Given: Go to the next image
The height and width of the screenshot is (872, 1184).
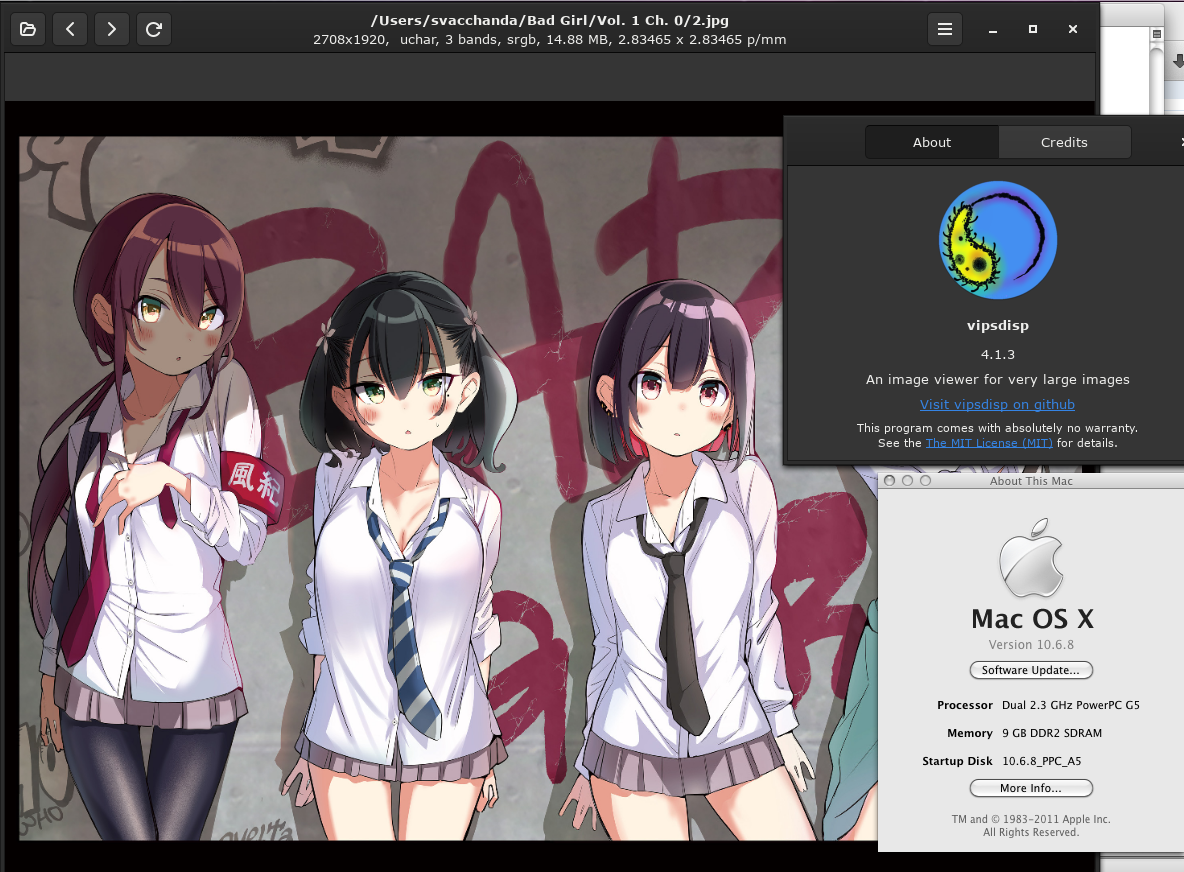Looking at the screenshot, I should [112, 29].
